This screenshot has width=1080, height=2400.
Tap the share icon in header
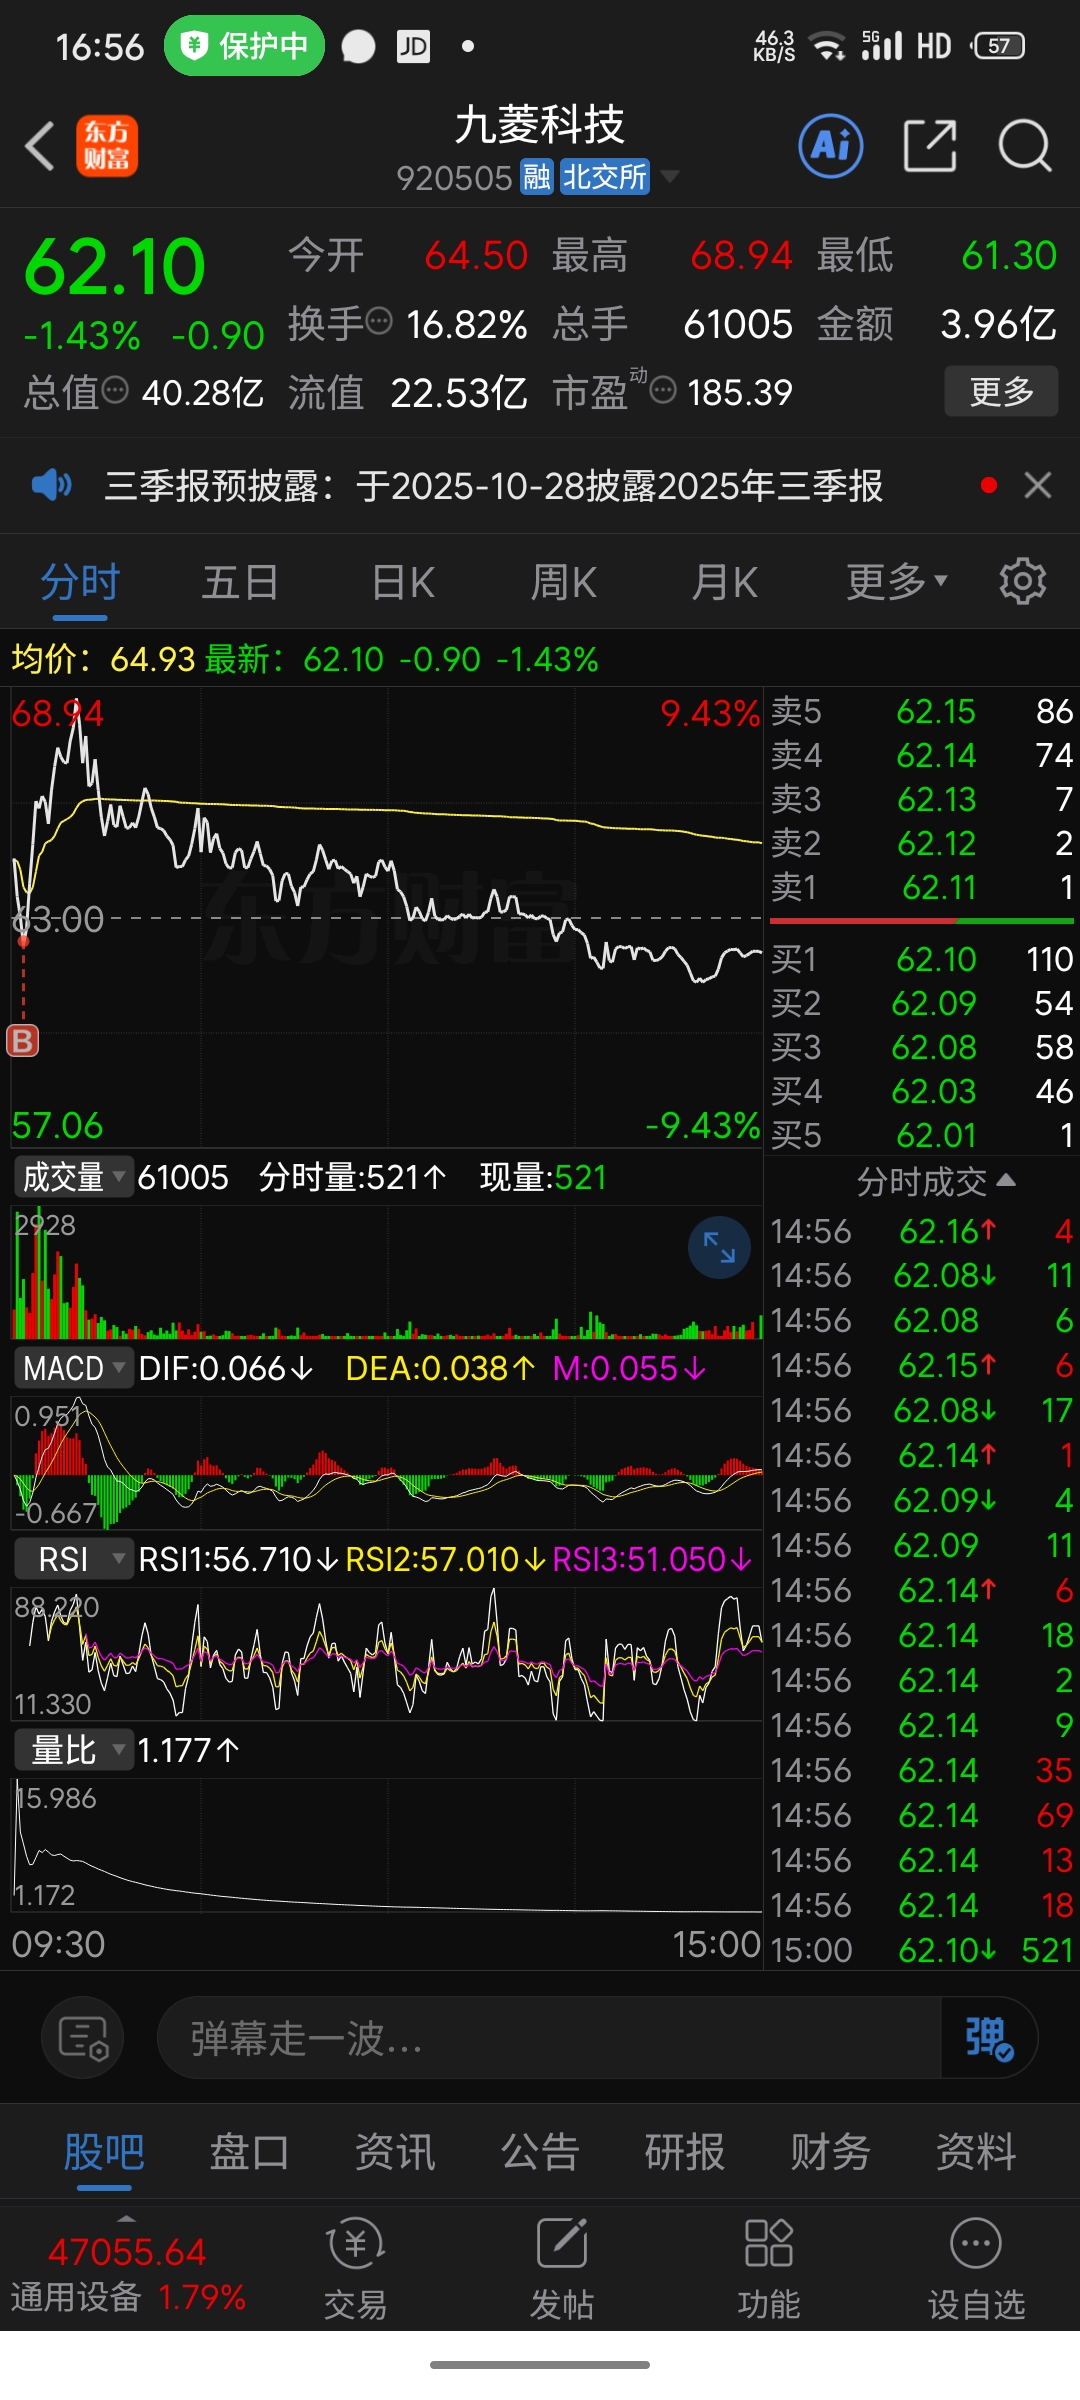tap(930, 146)
